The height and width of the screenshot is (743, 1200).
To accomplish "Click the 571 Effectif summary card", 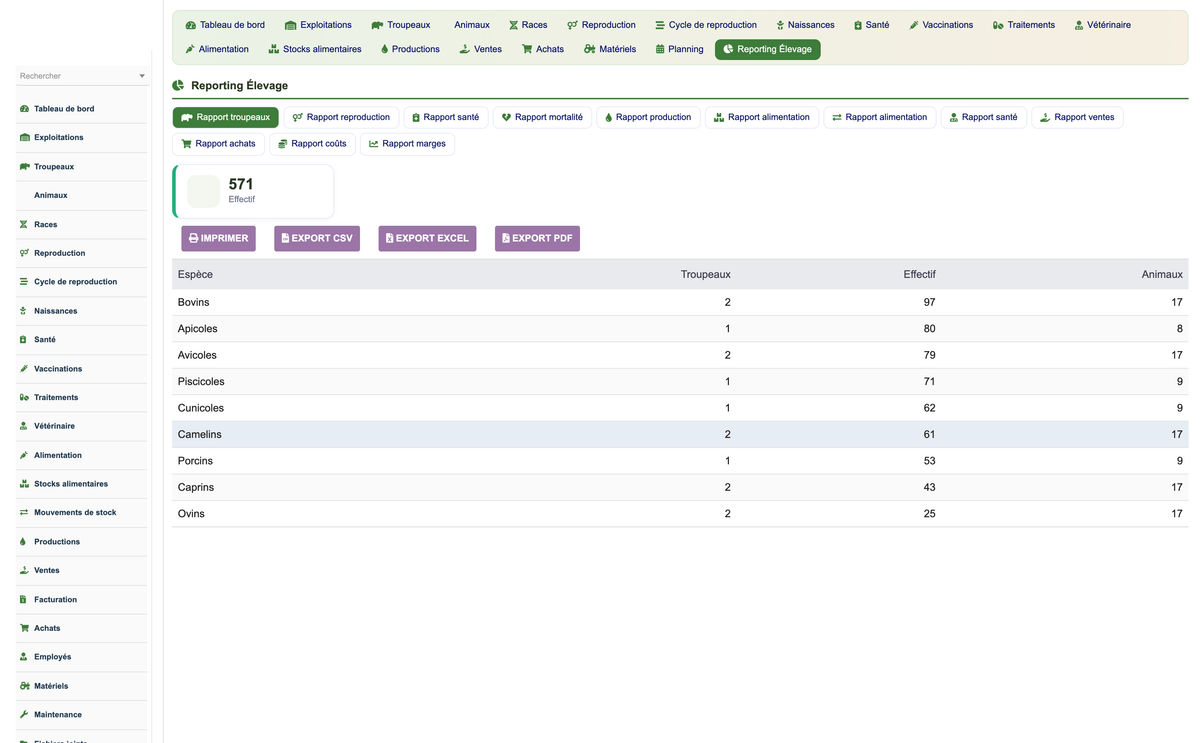I will (253, 191).
